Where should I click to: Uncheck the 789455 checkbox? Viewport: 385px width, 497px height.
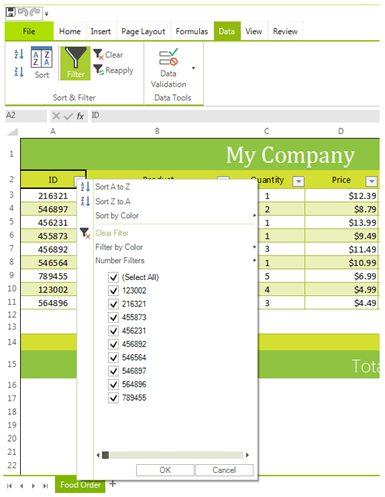coord(113,398)
